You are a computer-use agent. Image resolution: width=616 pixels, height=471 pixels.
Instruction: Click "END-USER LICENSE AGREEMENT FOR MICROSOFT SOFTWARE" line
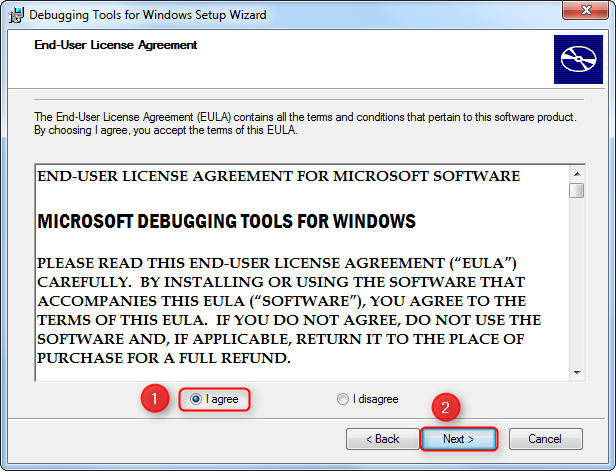[279, 176]
